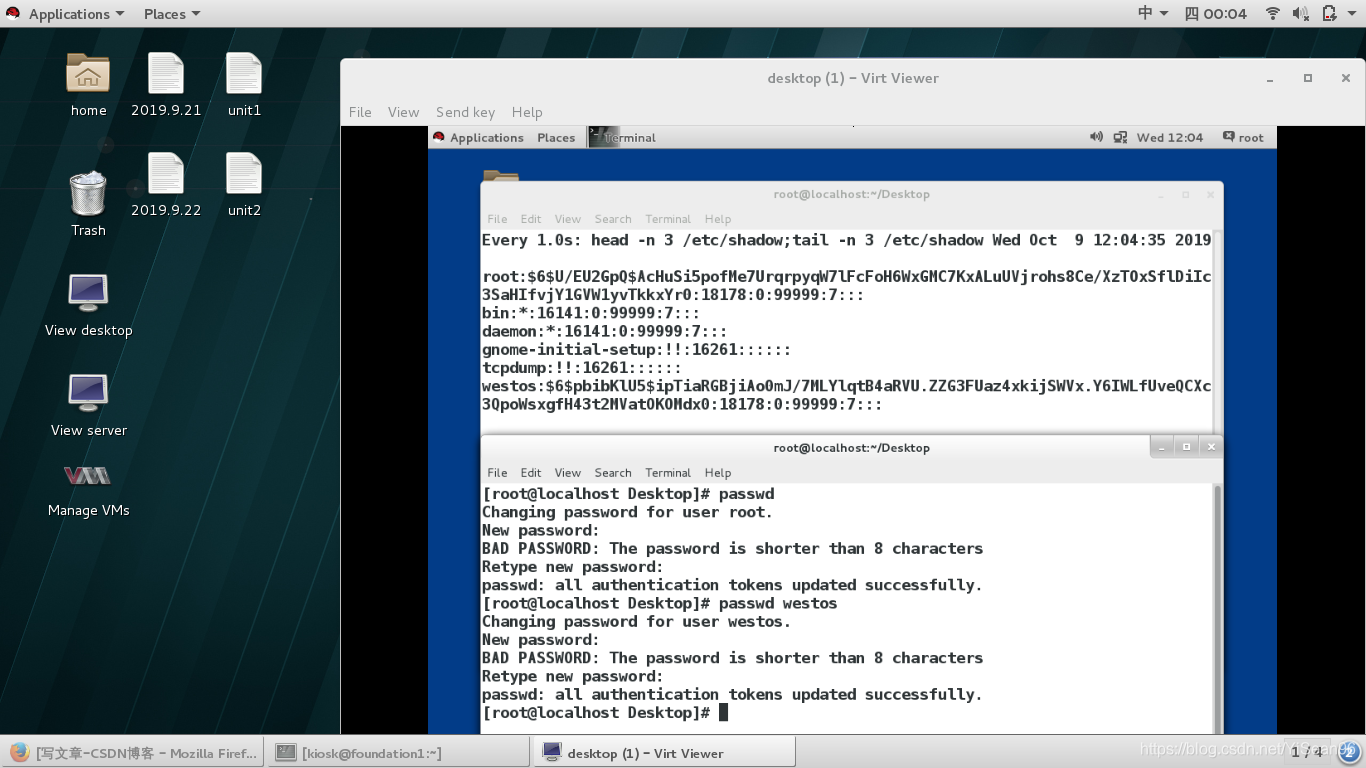Click the 'daemon:*:16141:0:99999:7:::' line
This screenshot has width=1366, height=768.
click(605, 331)
